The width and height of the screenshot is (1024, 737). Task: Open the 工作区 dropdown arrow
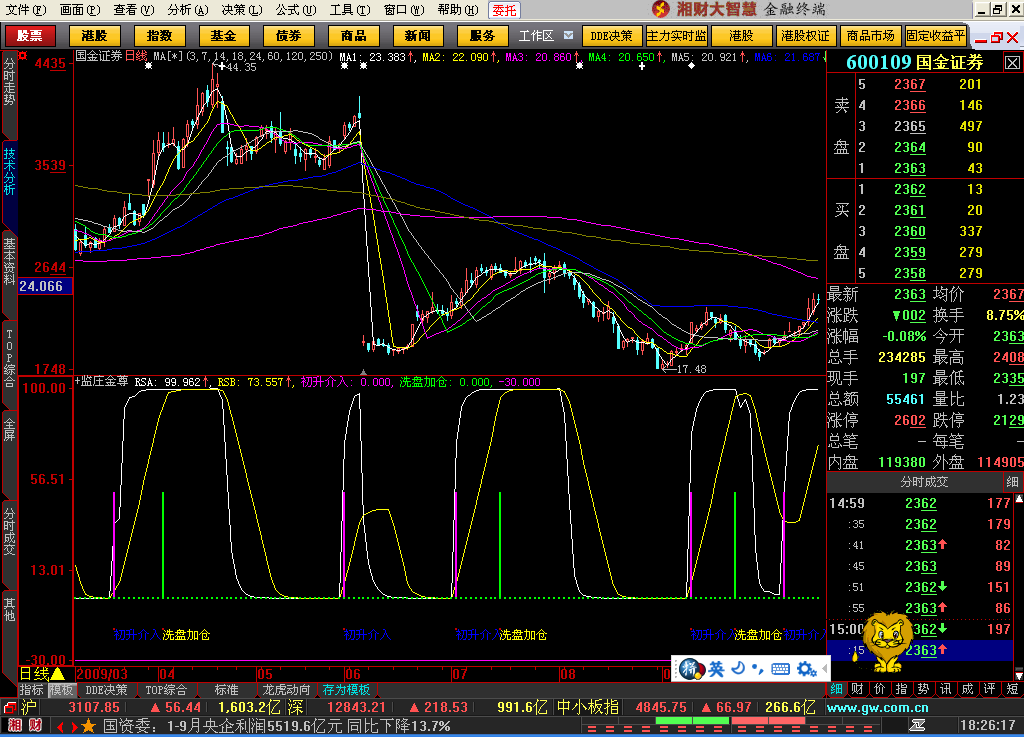(x=568, y=35)
